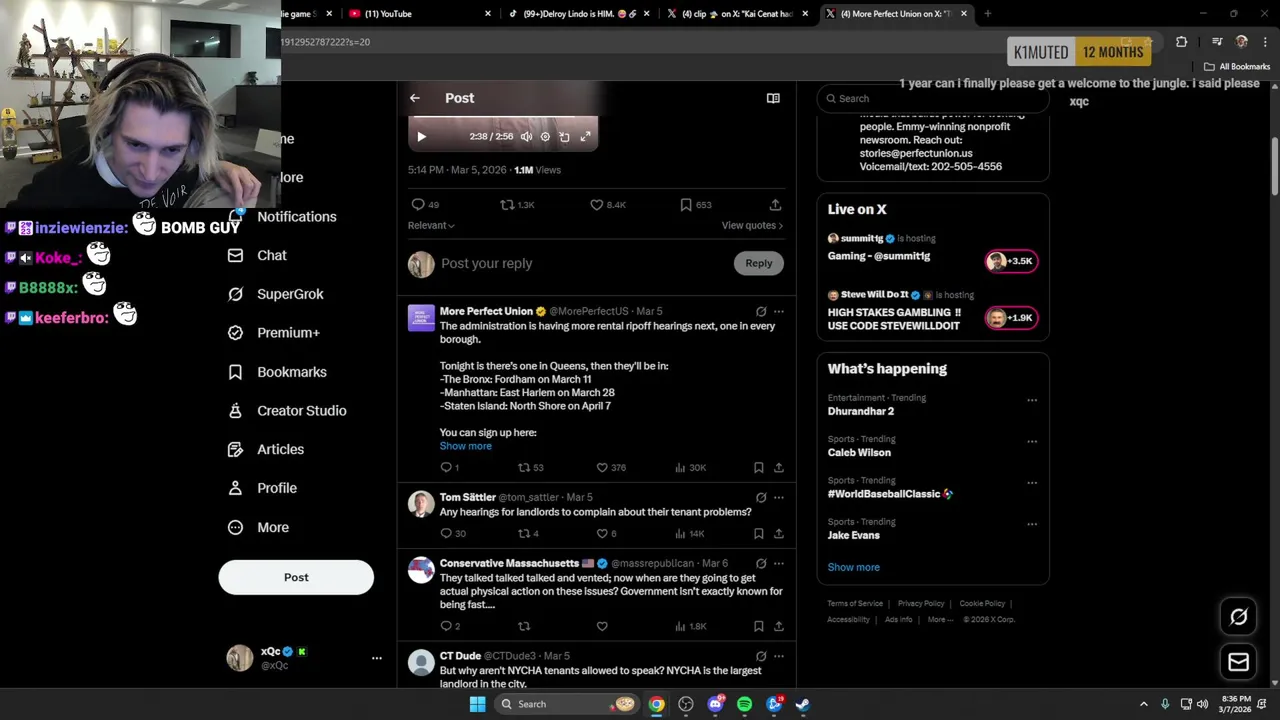Open options for #WorldBaseballClassic trend
The height and width of the screenshot is (720, 1280).
point(1032,483)
